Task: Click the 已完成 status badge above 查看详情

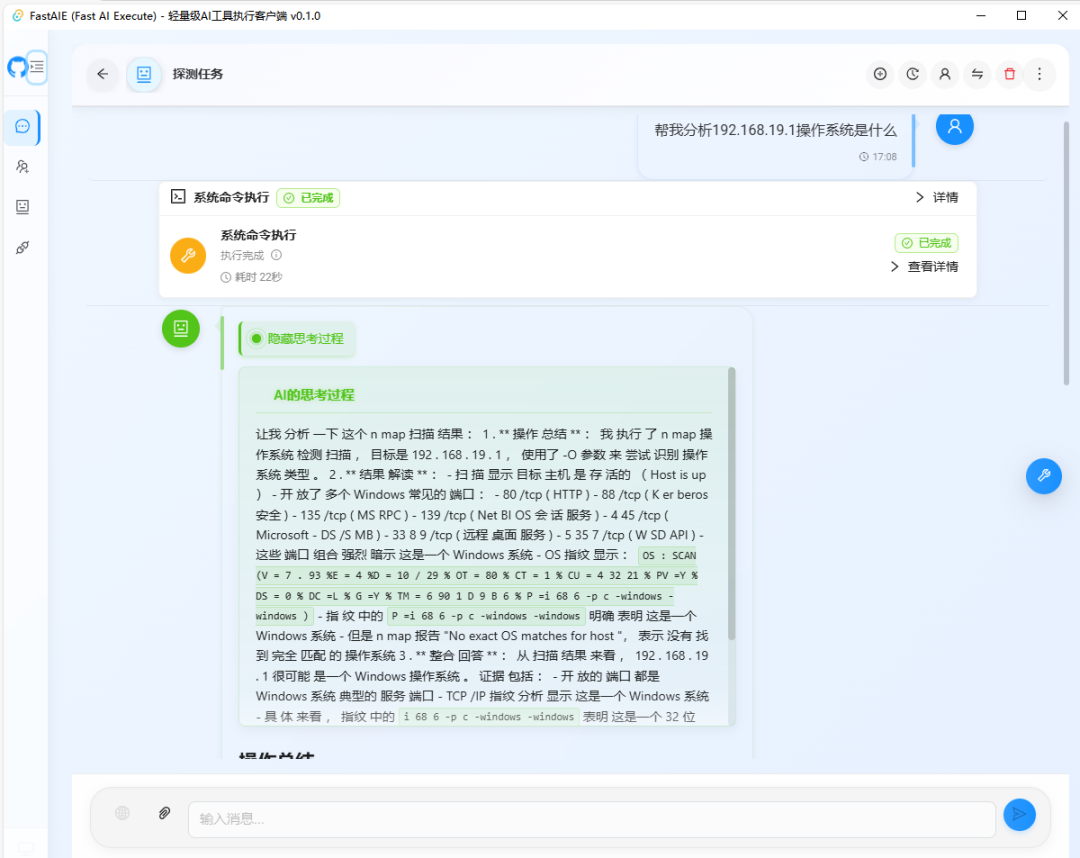Action: 926,243
